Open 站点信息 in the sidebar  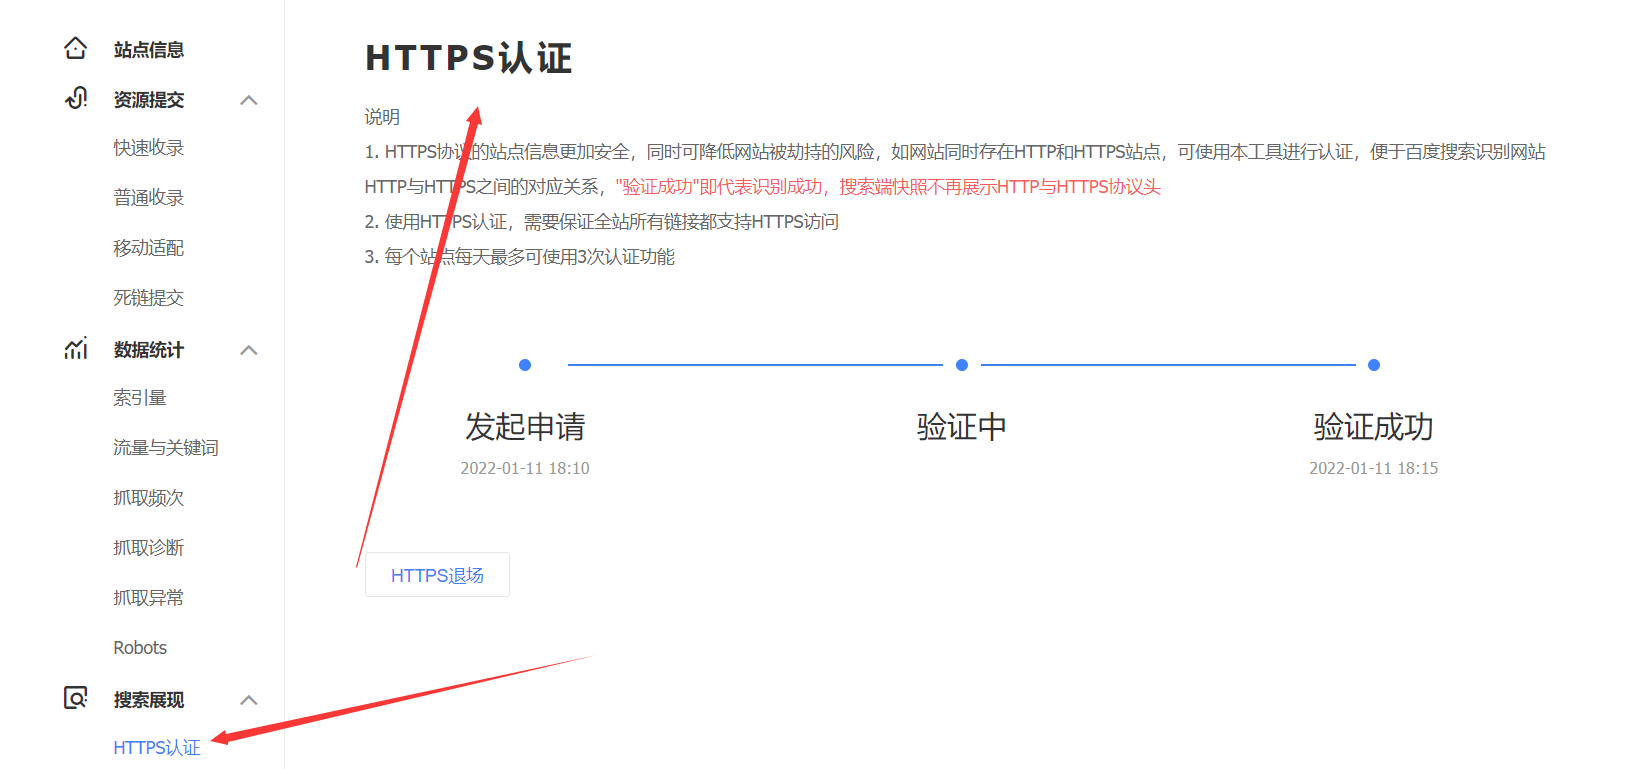tap(149, 49)
